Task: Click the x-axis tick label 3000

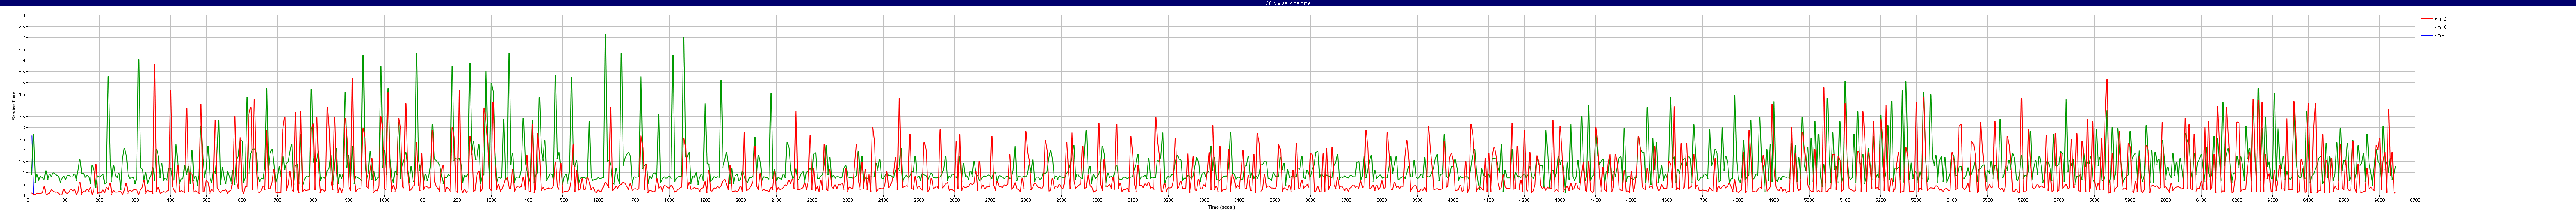Action: [x=1097, y=200]
